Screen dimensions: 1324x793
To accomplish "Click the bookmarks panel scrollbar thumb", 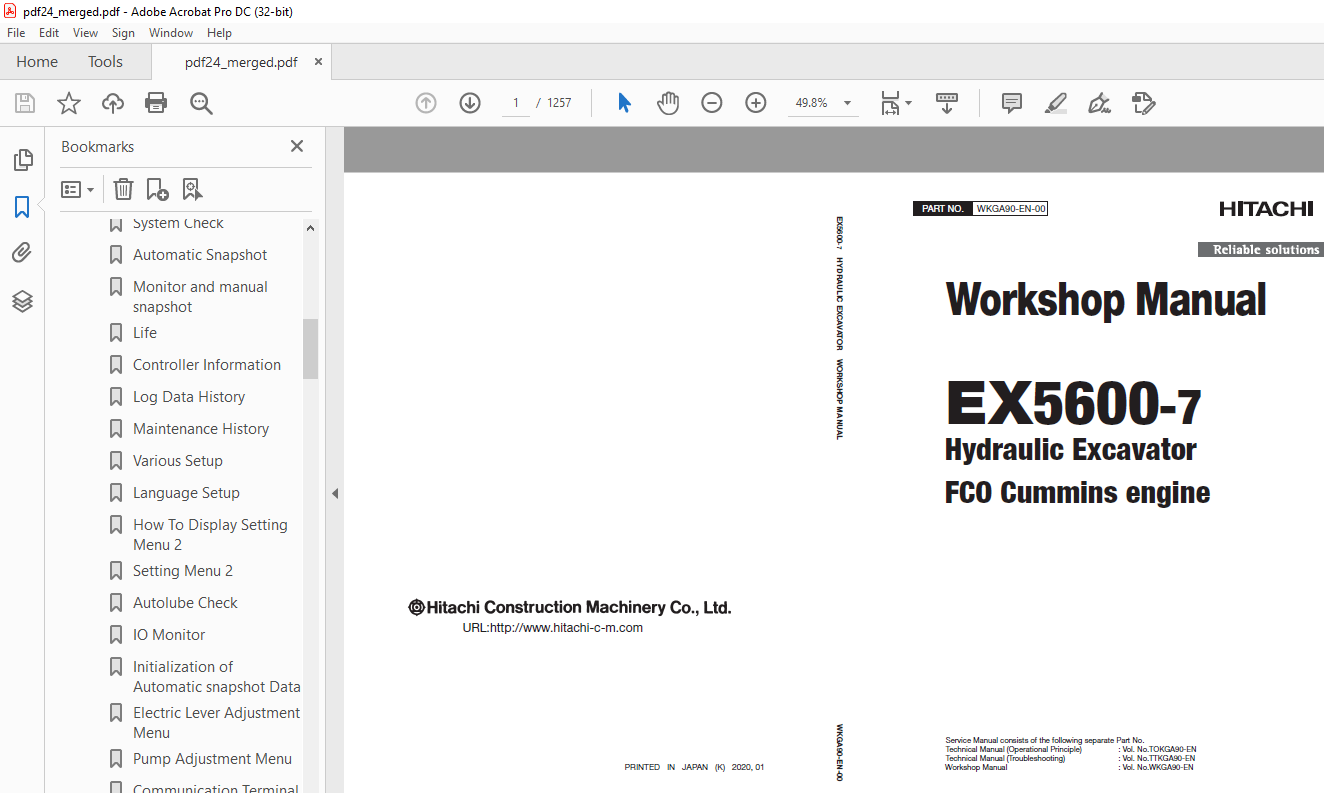I will [x=310, y=348].
